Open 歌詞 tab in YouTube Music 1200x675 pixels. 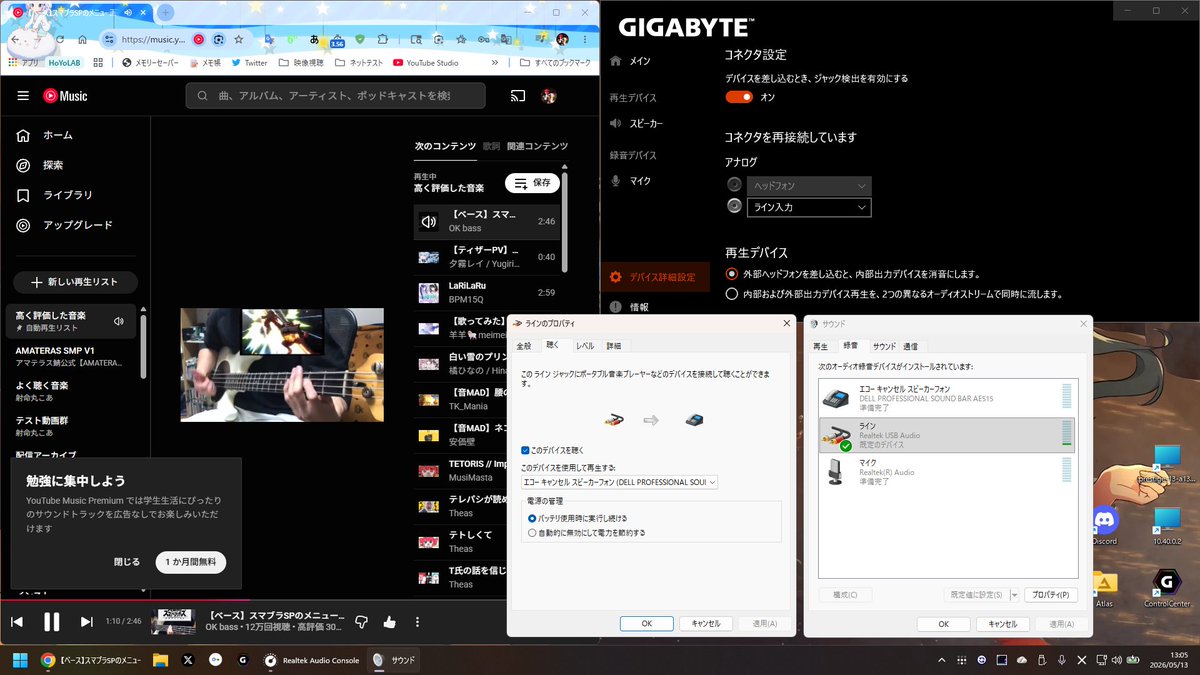(x=491, y=146)
